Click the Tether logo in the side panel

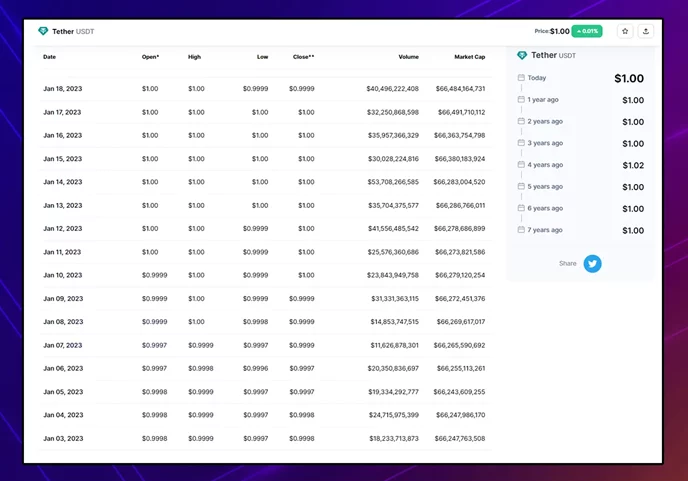tap(522, 55)
